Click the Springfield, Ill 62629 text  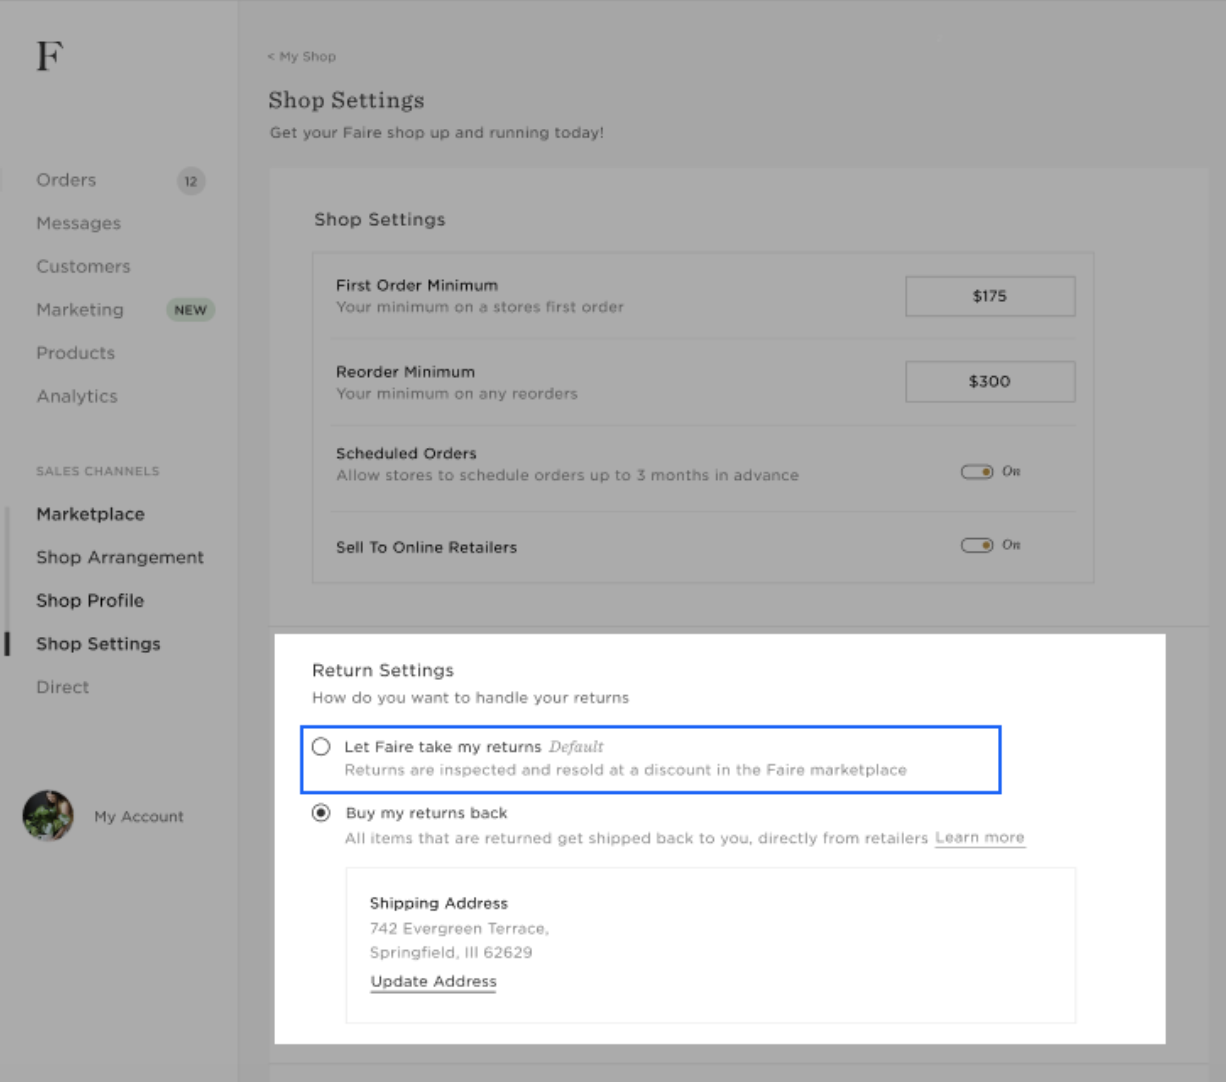(451, 952)
